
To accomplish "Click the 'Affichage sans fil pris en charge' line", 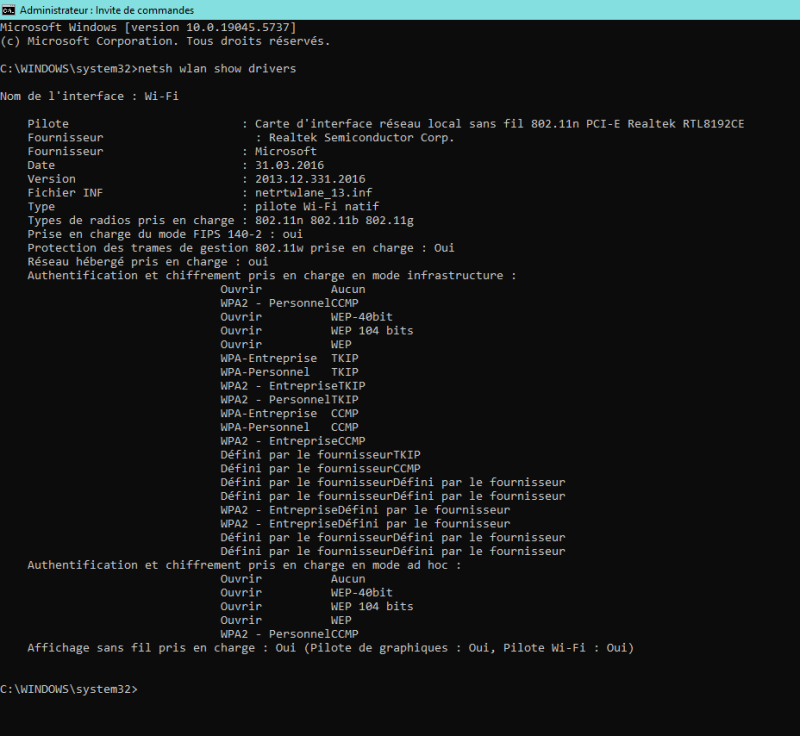I will pyautogui.click(x=330, y=648).
